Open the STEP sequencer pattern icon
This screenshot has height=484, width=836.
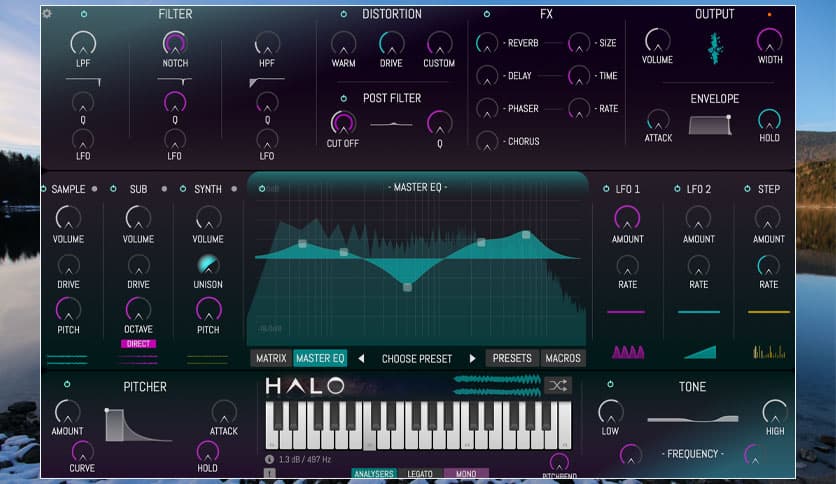point(769,352)
